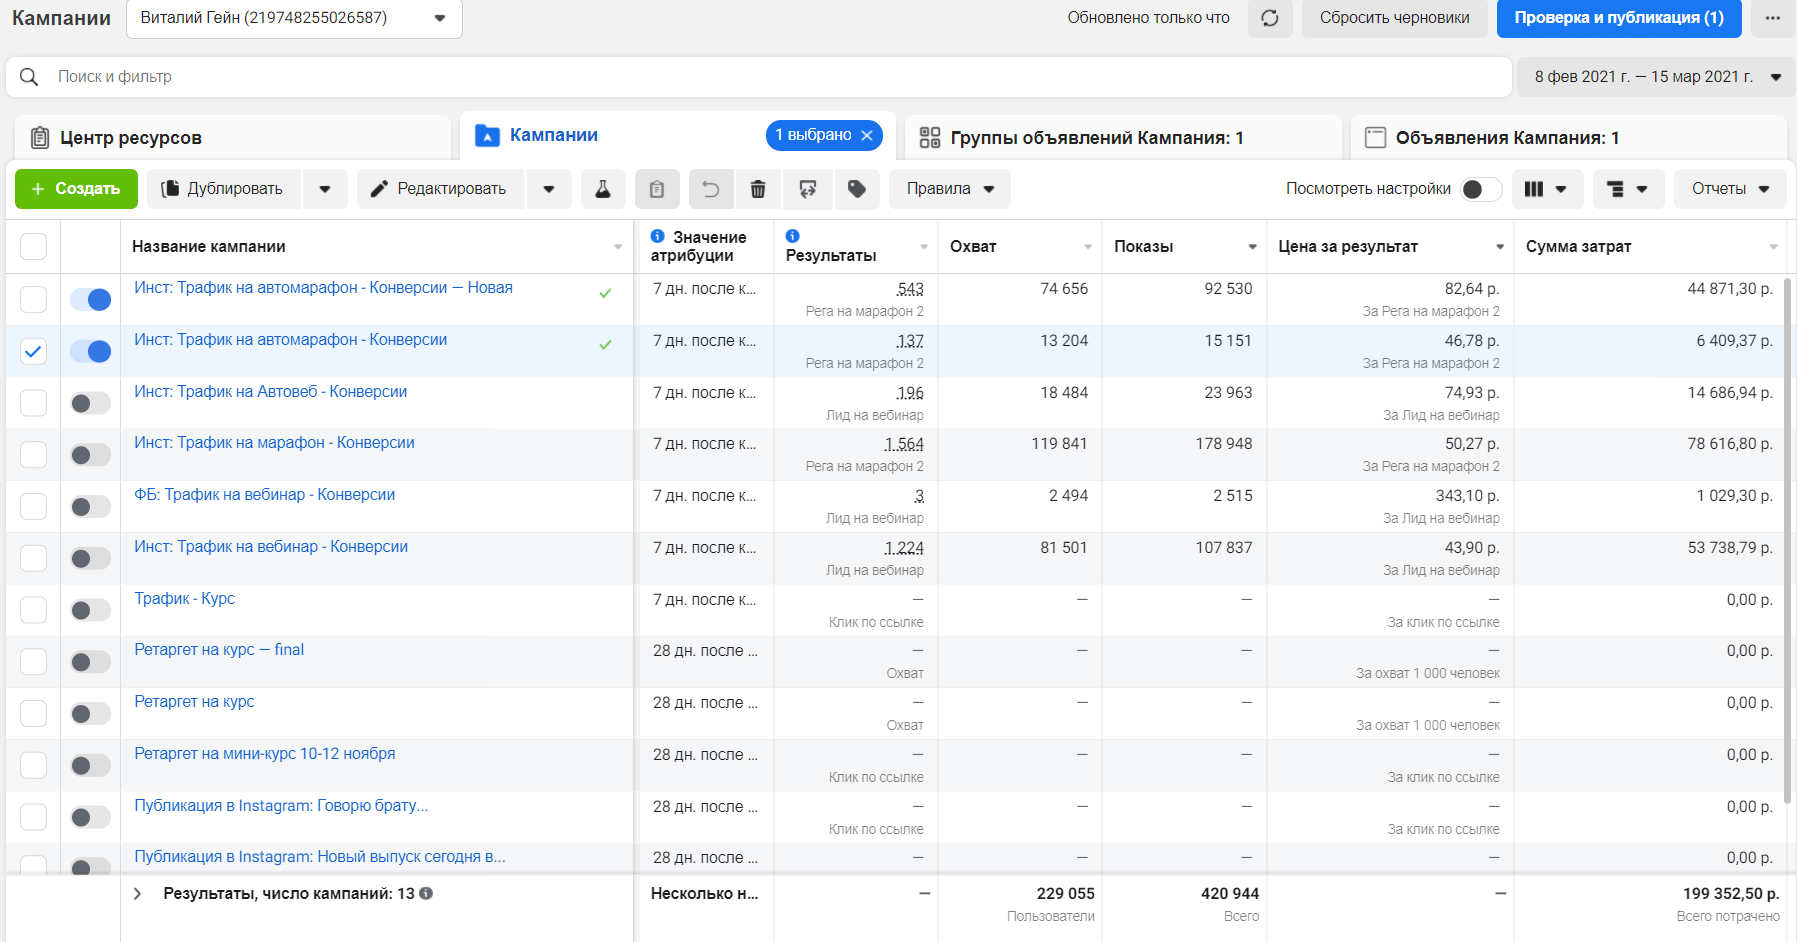Click the refresh data icon
This screenshot has height=942, width=1797.
coord(1270,18)
